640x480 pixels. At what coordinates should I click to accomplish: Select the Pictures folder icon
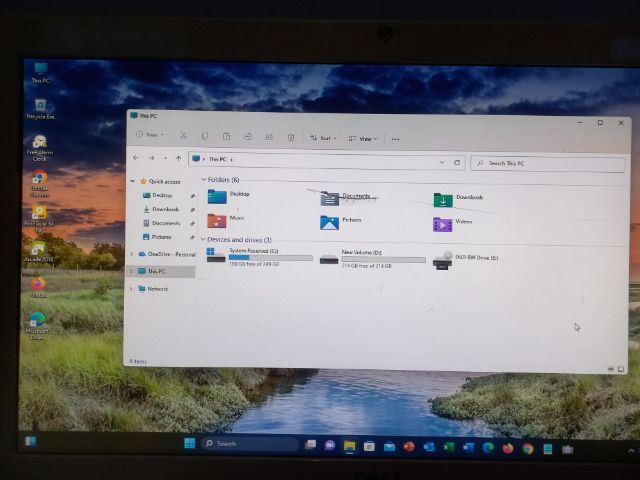pyautogui.click(x=329, y=223)
